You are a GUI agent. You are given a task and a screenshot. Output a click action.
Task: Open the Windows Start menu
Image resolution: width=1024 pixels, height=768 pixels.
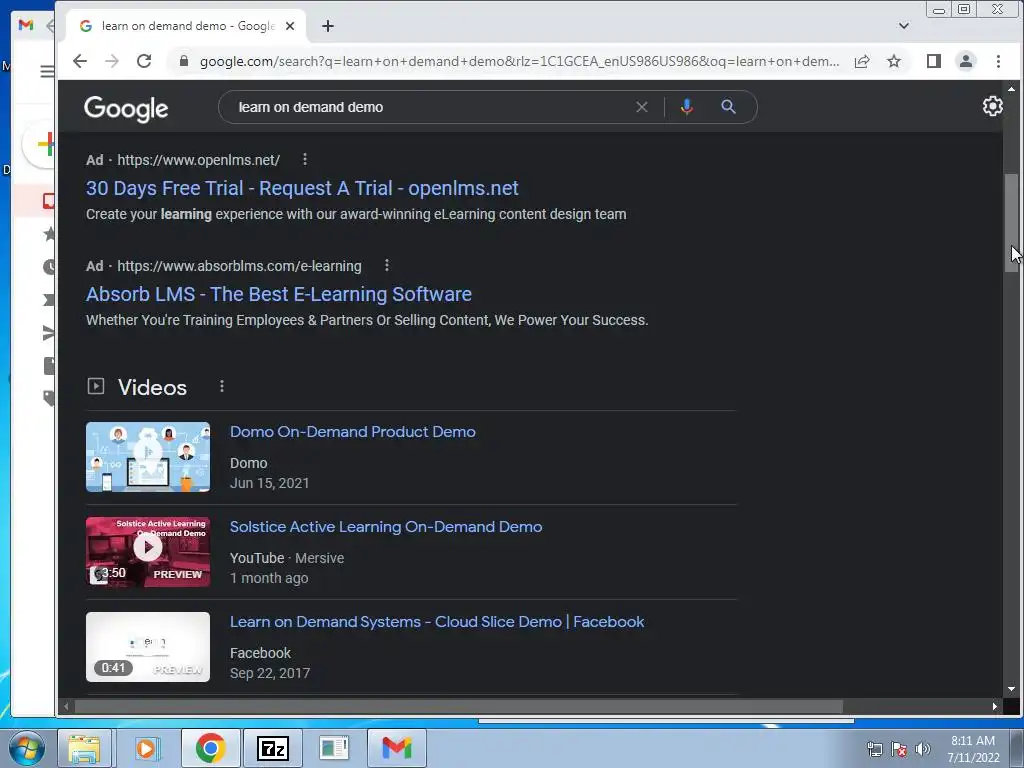[x=26, y=748]
